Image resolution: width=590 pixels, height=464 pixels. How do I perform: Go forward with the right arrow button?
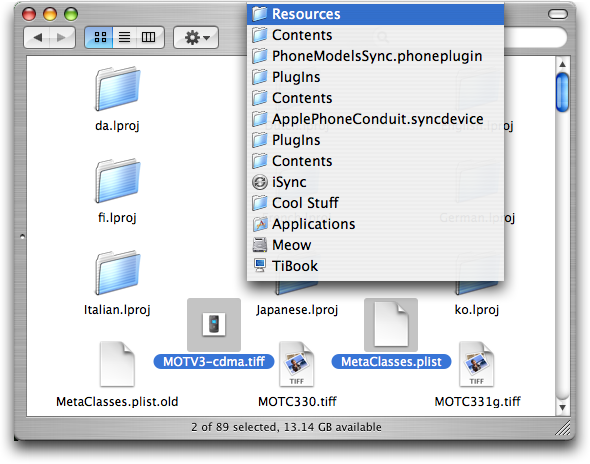pyautogui.click(x=62, y=37)
